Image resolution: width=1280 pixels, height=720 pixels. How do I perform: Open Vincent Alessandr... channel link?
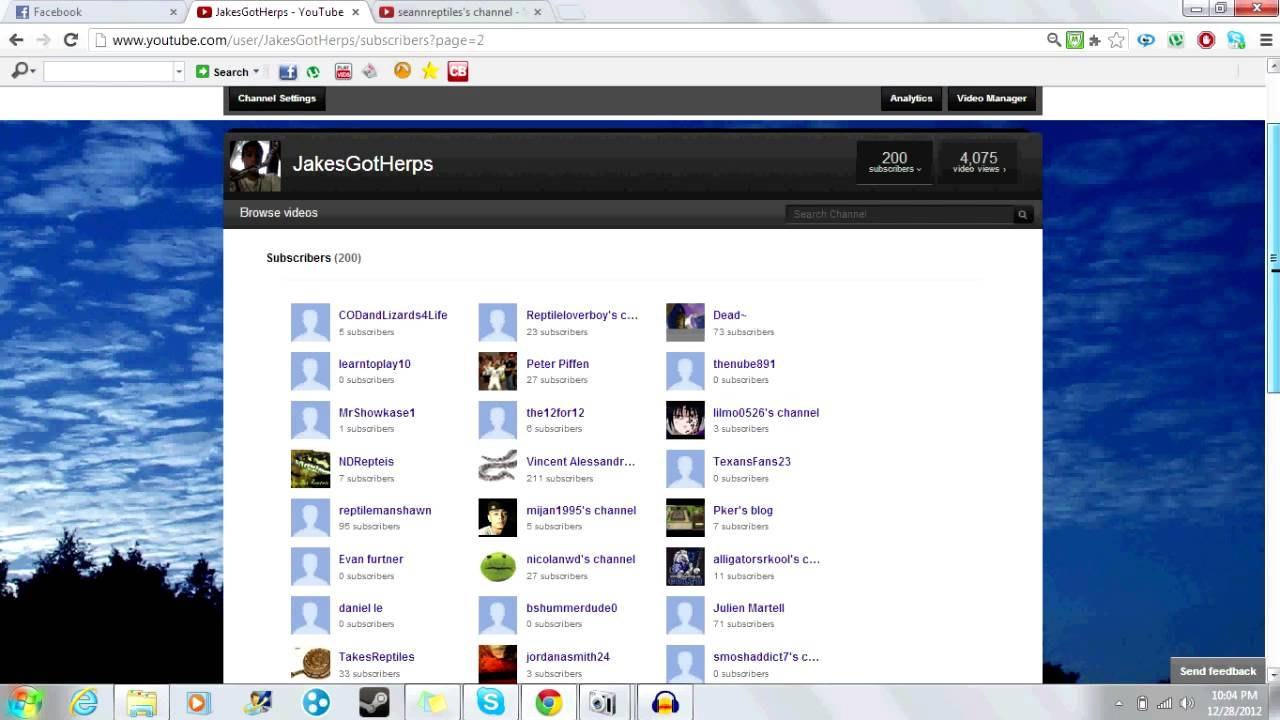pos(581,462)
